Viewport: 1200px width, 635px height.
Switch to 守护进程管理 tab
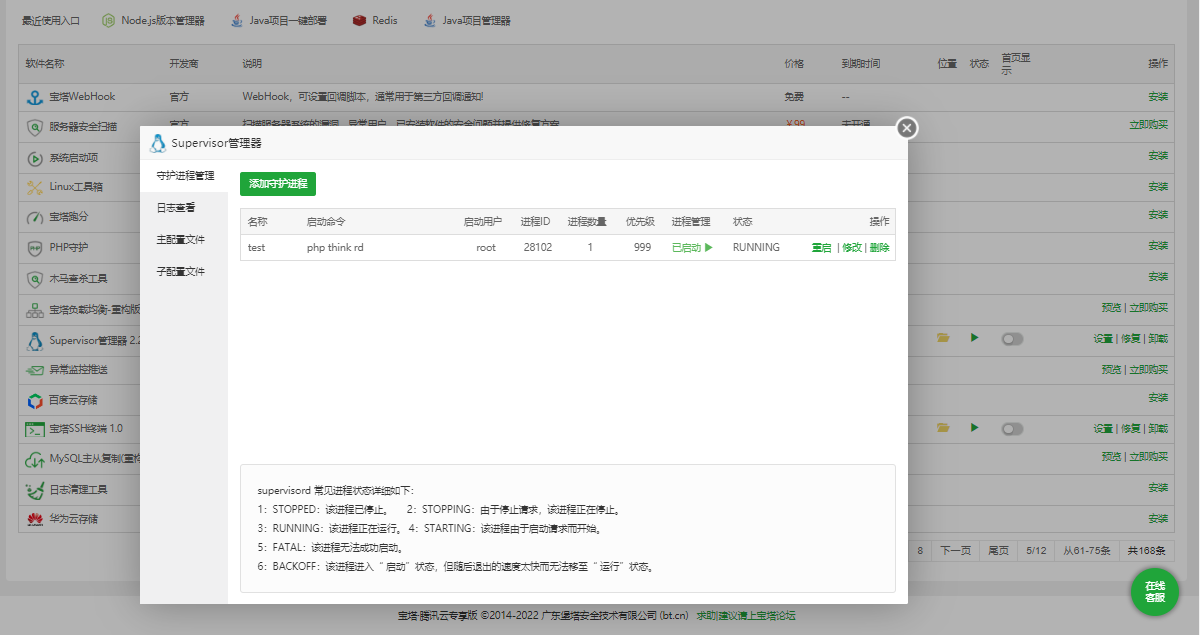(x=185, y=175)
